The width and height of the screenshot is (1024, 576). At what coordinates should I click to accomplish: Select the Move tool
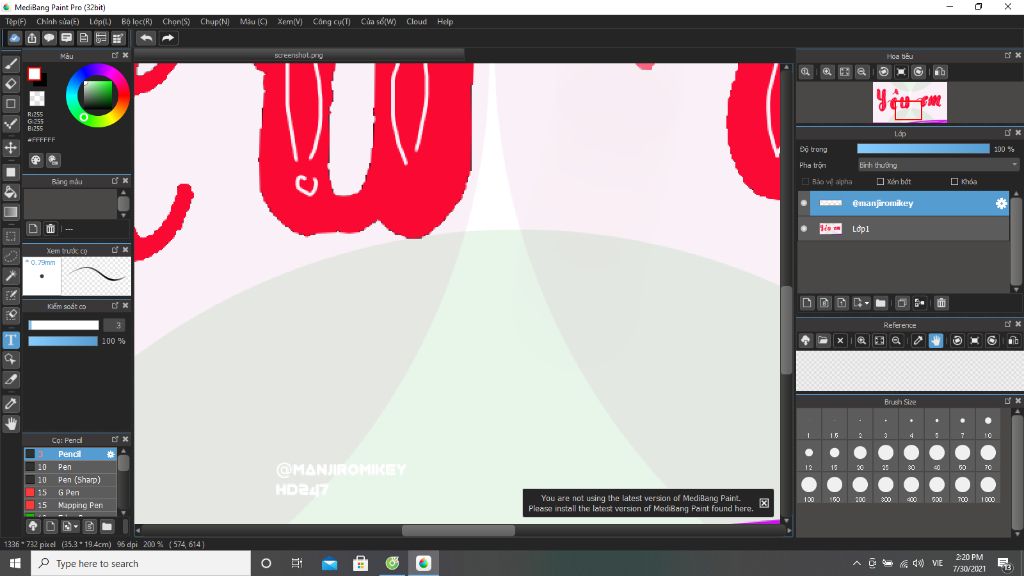10,148
